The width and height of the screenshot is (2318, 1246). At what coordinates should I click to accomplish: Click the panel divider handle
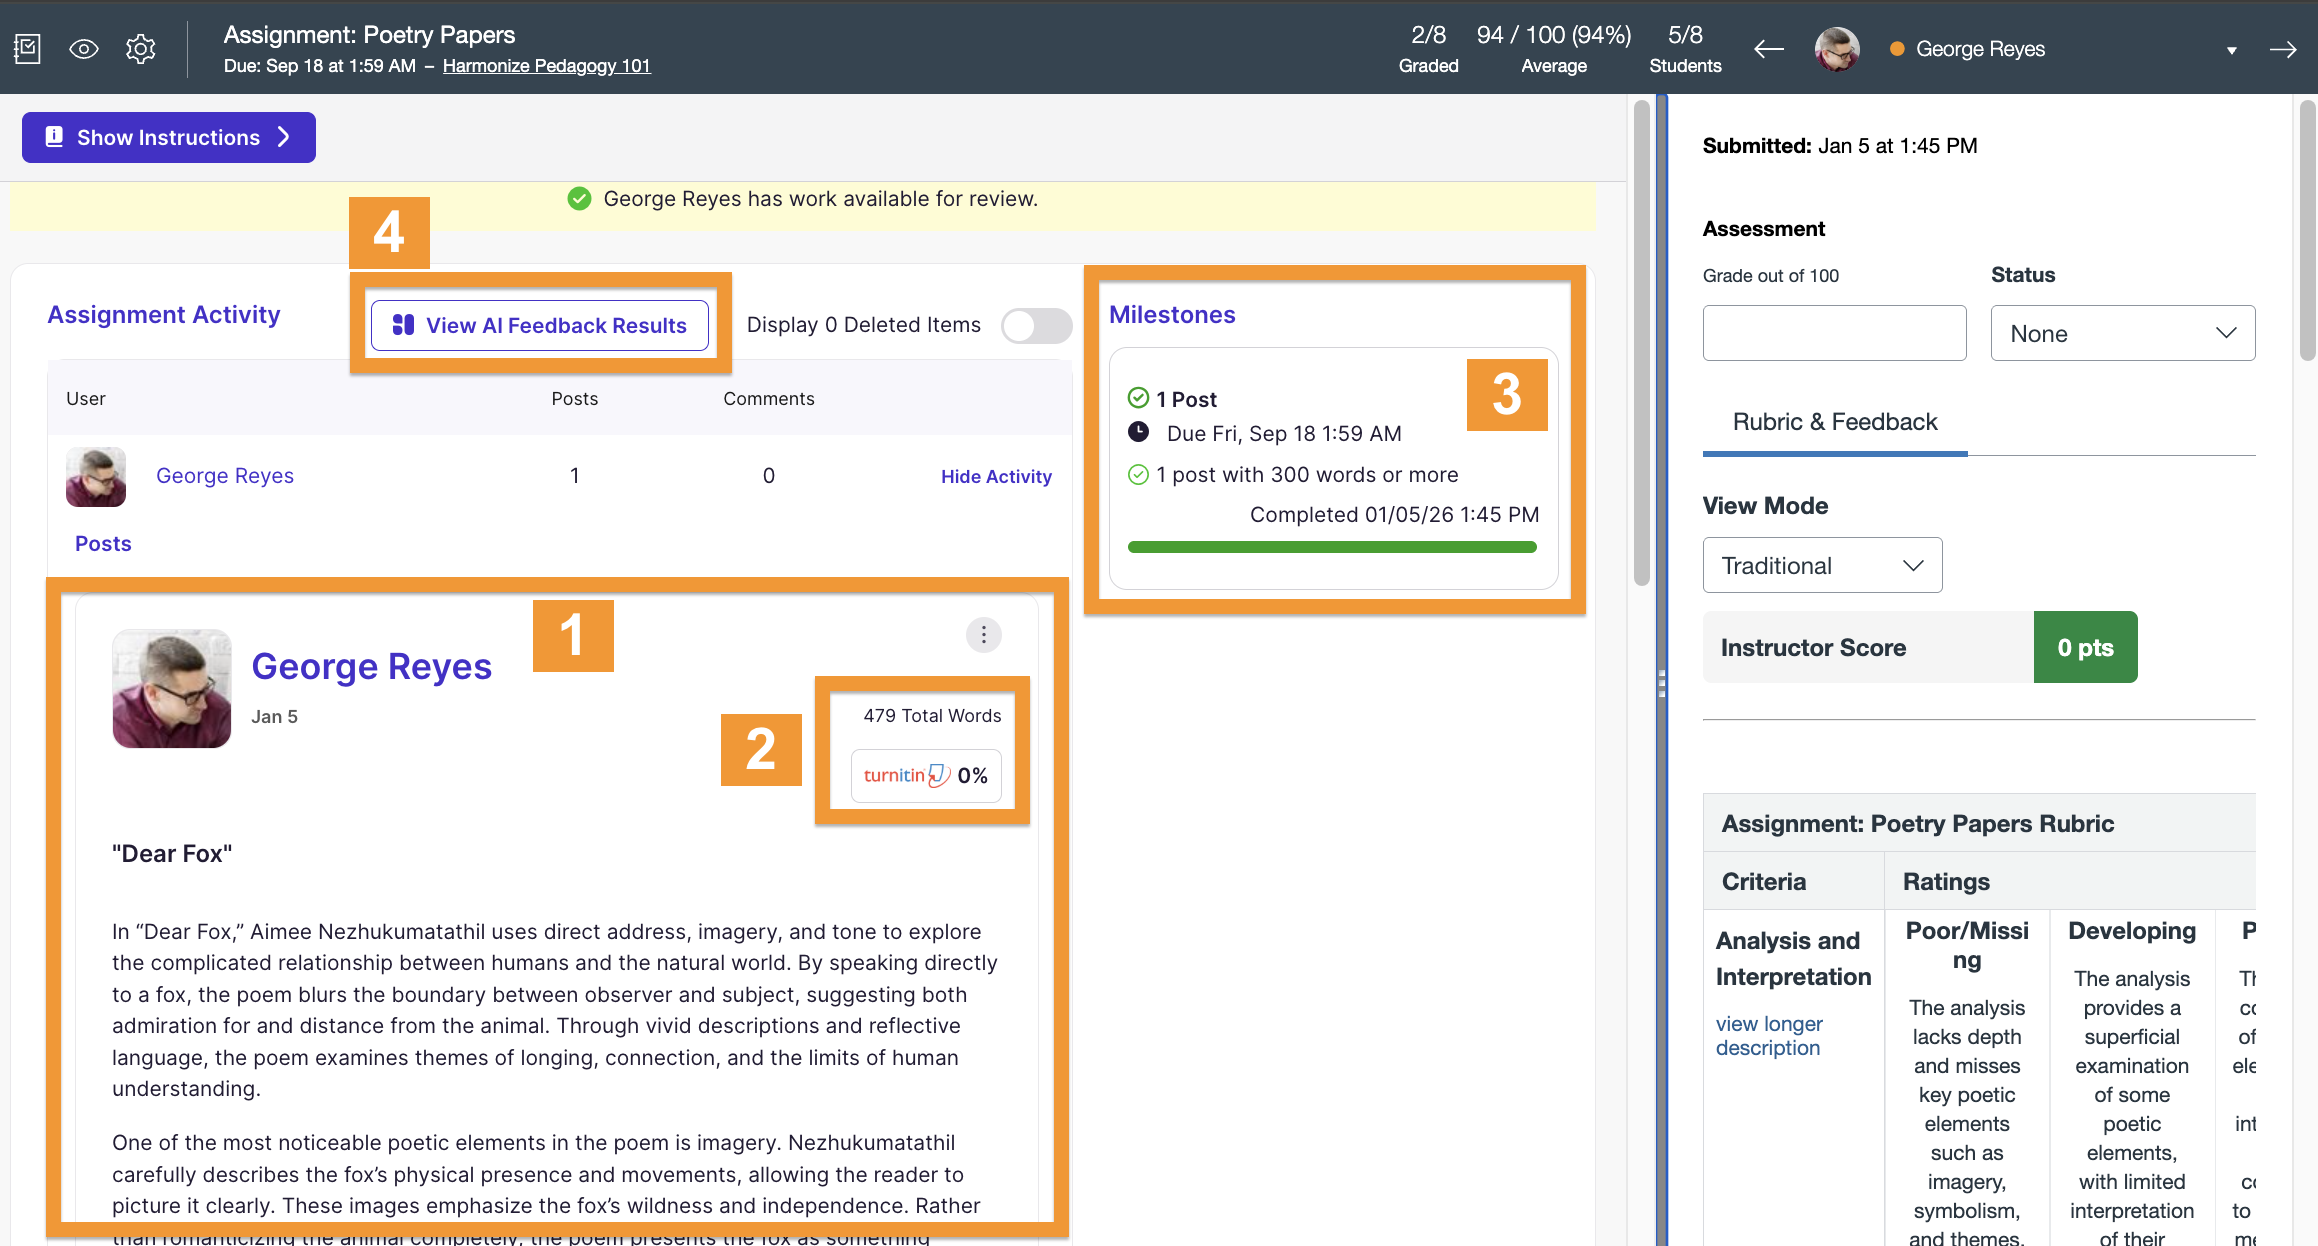click(x=1661, y=683)
